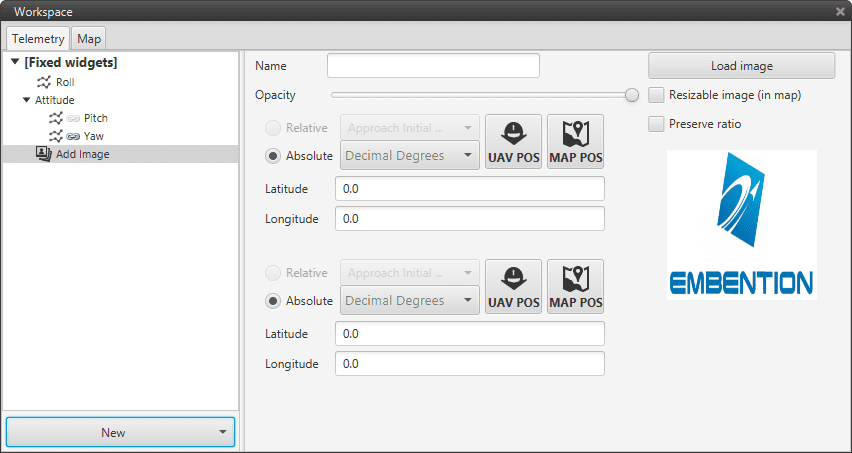
Task: Click the MAP POS button above first Latitude
Action: click(x=575, y=142)
